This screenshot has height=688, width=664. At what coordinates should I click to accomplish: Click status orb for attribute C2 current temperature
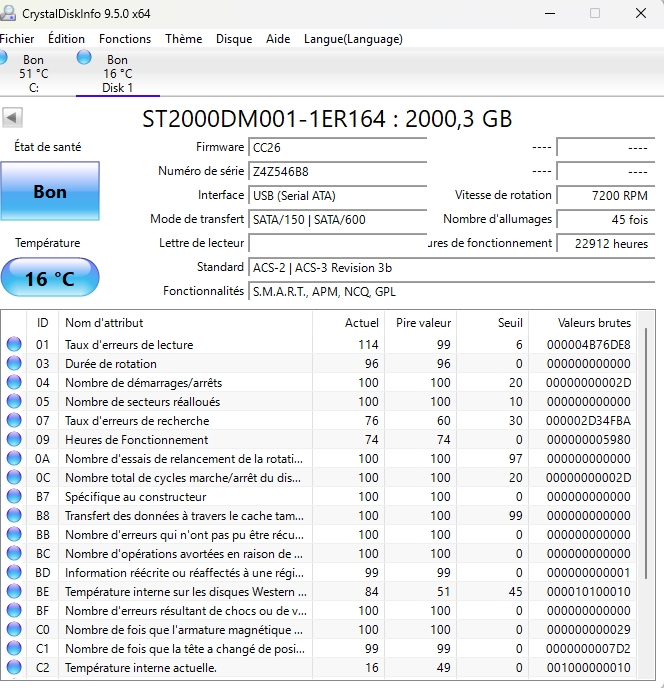(14, 668)
